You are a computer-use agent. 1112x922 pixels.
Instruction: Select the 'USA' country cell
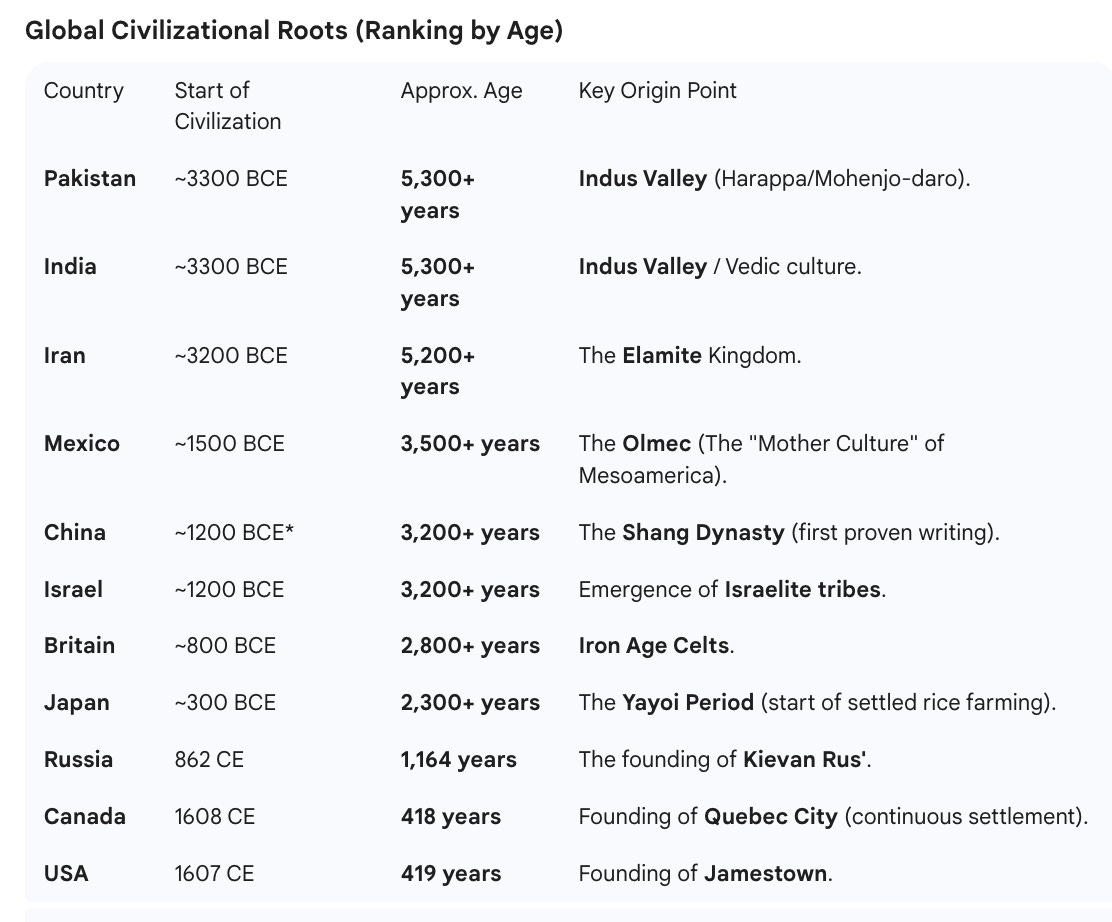pyautogui.click(x=66, y=873)
